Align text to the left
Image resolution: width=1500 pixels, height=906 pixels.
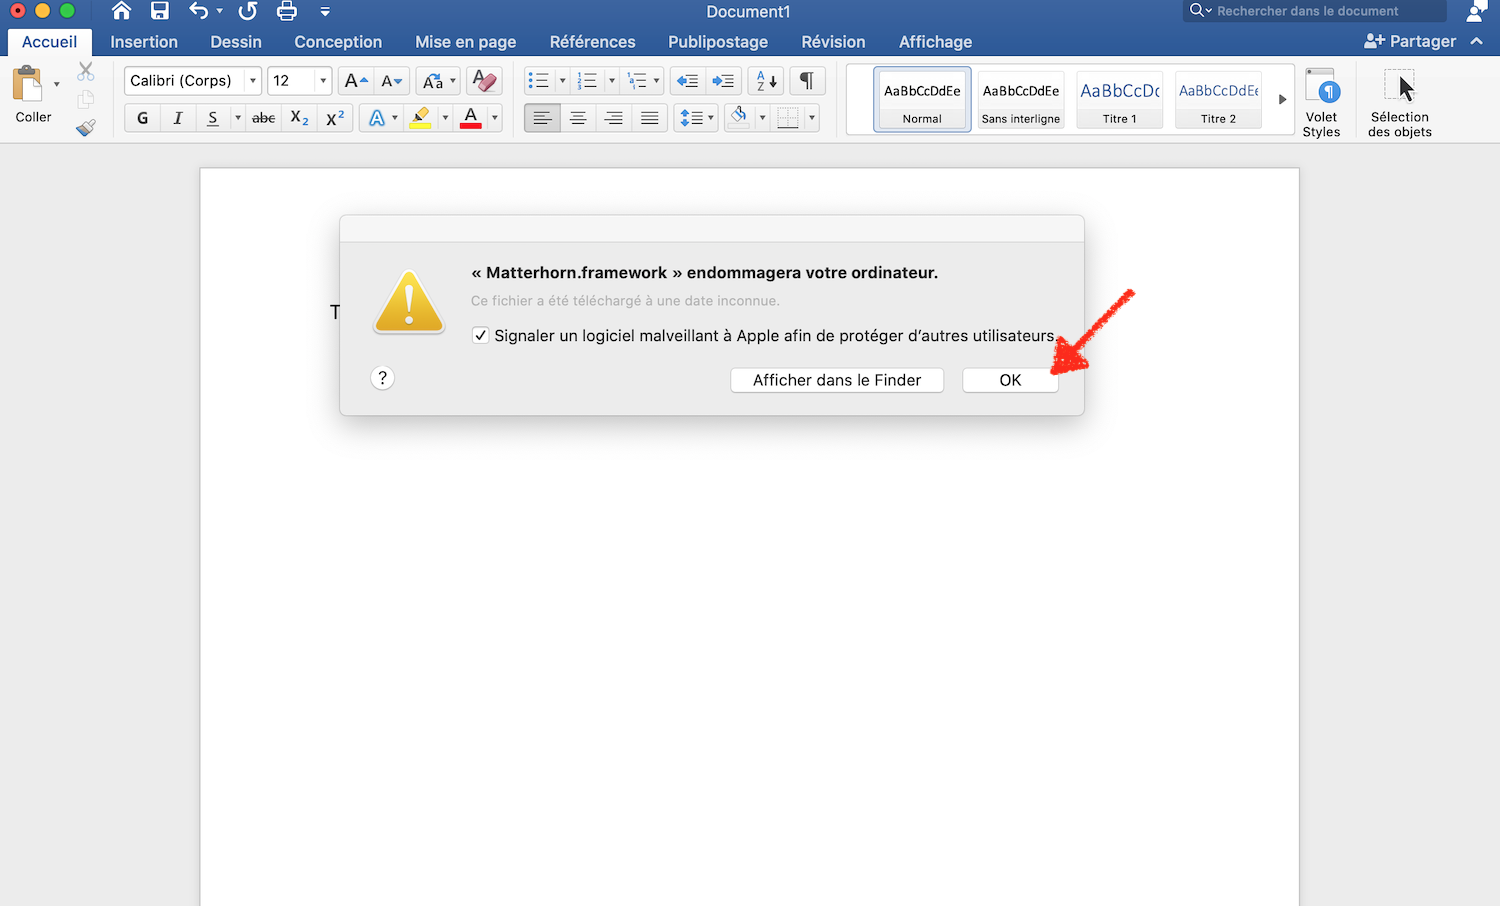click(542, 118)
